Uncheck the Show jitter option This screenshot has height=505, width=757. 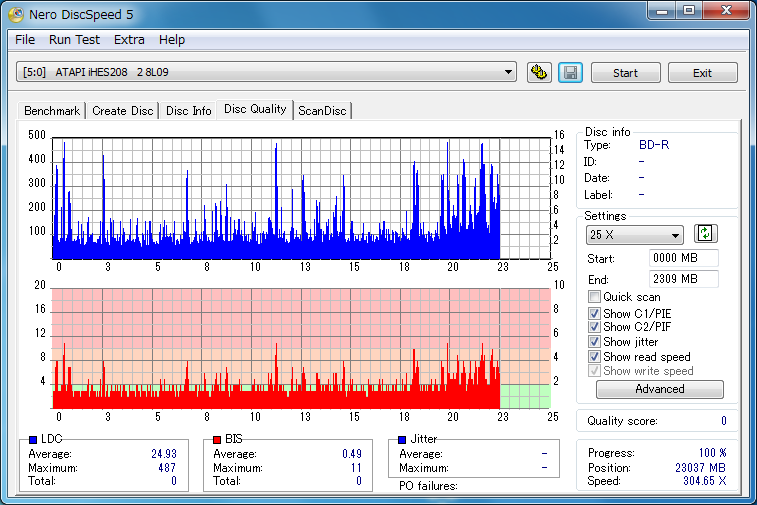pyautogui.click(x=594, y=342)
